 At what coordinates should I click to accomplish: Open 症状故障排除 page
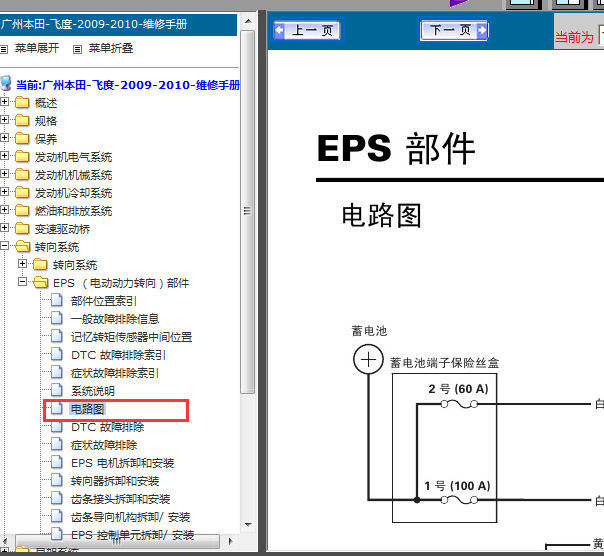coord(104,445)
